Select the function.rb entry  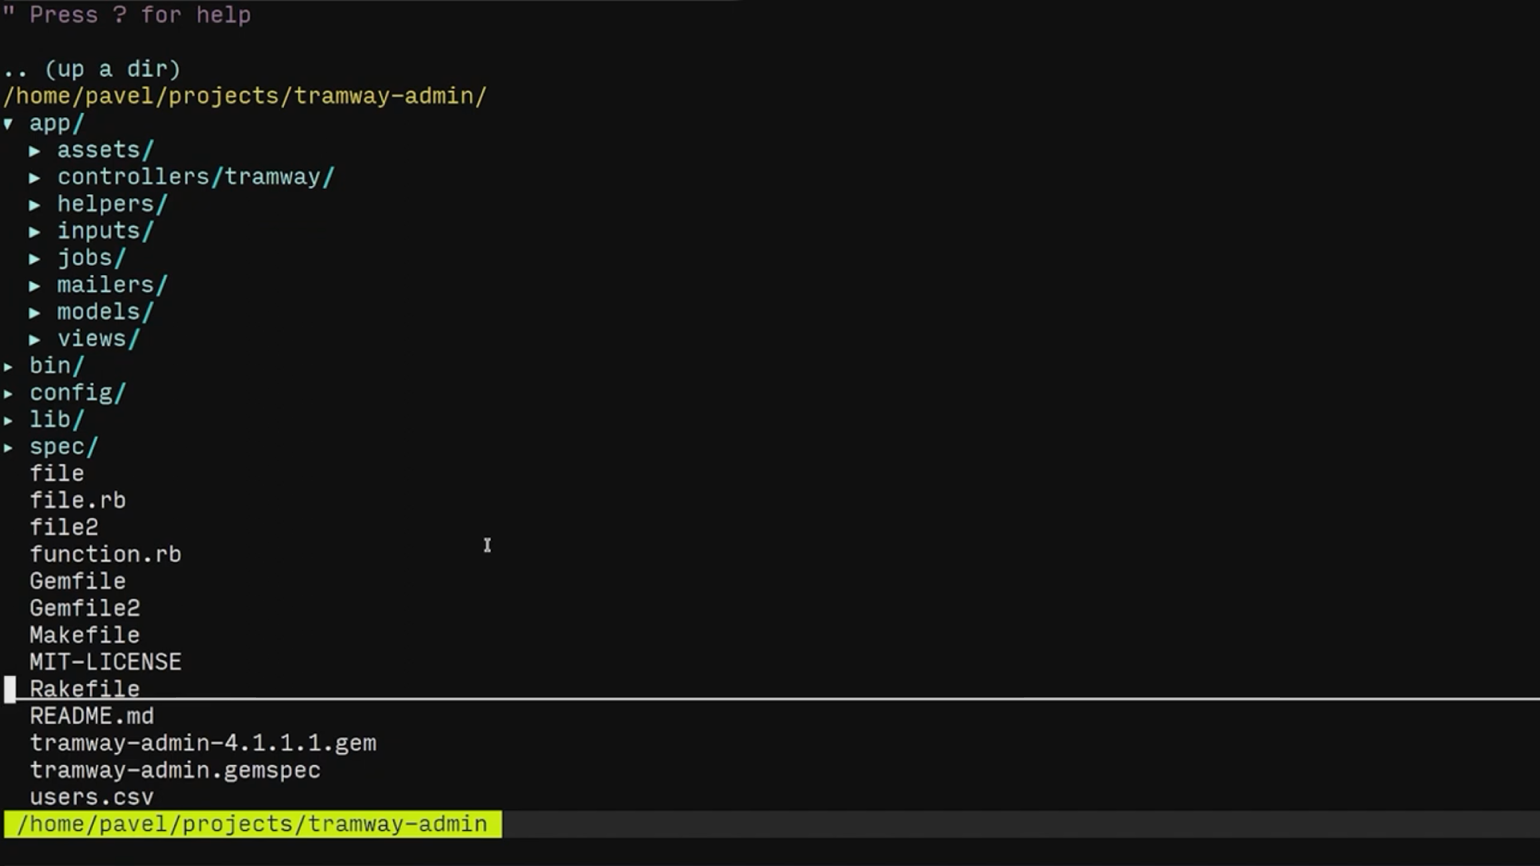click(x=106, y=554)
